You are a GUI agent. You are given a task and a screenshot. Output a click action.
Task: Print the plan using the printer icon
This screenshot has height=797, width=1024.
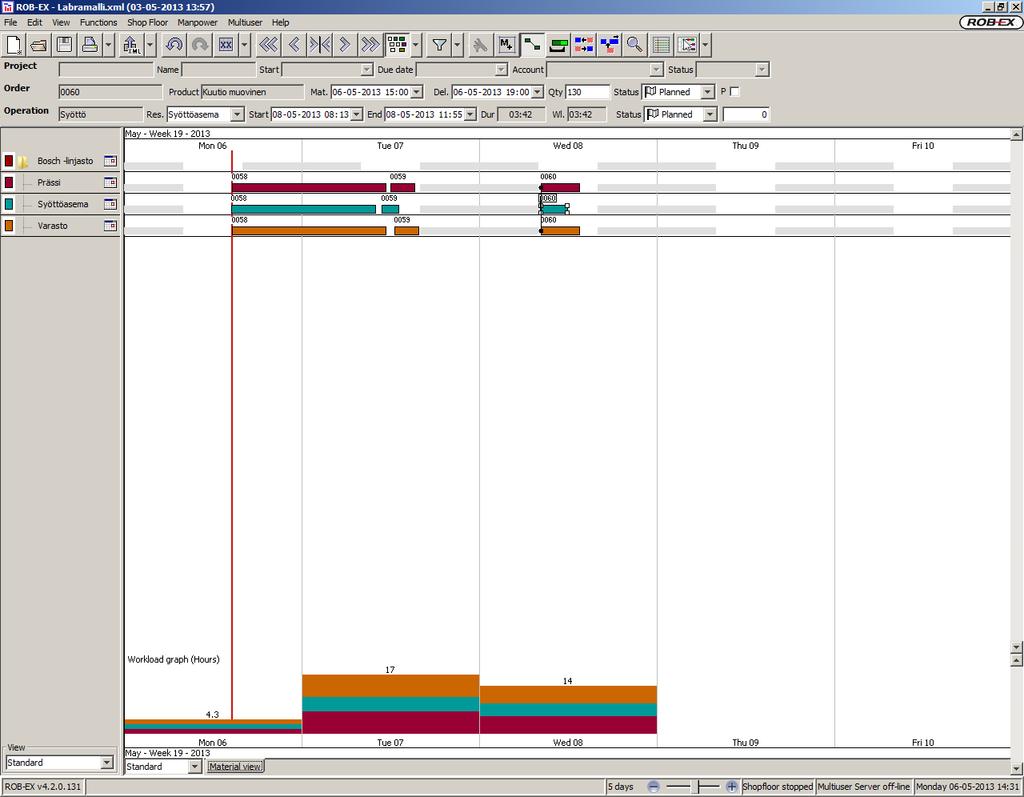coord(89,44)
